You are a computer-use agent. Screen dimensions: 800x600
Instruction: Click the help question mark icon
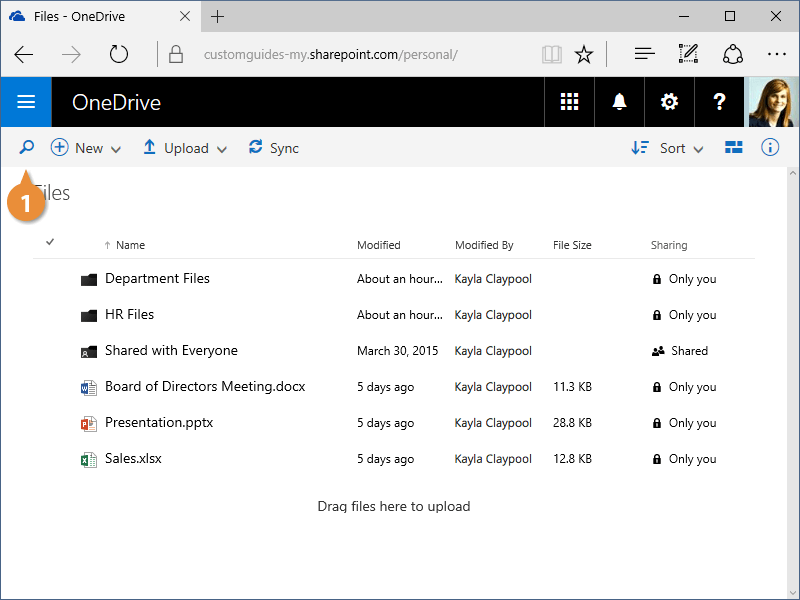[719, 102]
